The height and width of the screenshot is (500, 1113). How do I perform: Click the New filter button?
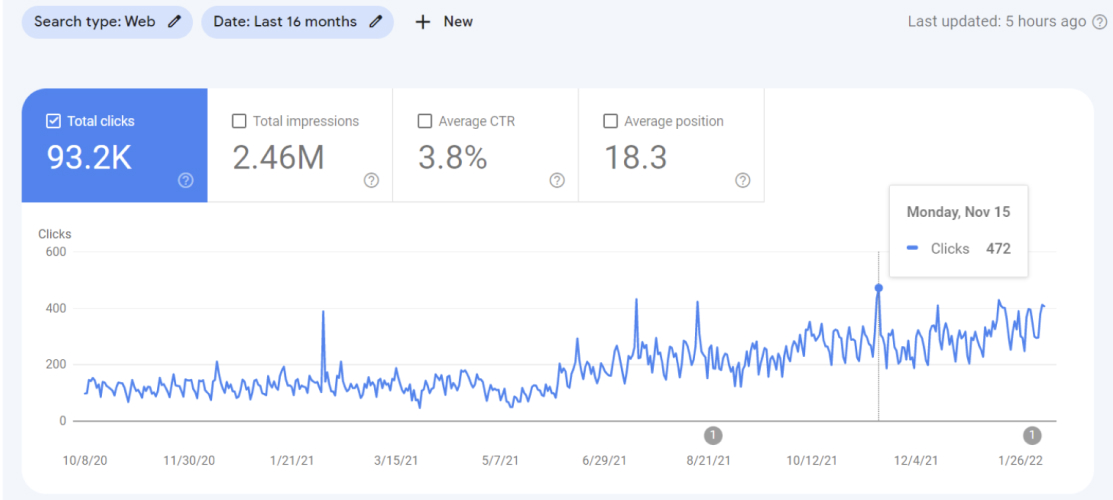tap(445, 22)
